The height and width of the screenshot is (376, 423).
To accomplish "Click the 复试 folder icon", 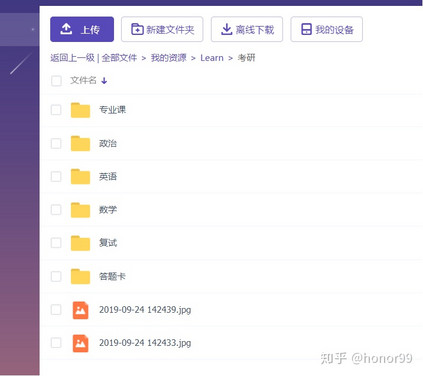I will [x=80, y=243].
